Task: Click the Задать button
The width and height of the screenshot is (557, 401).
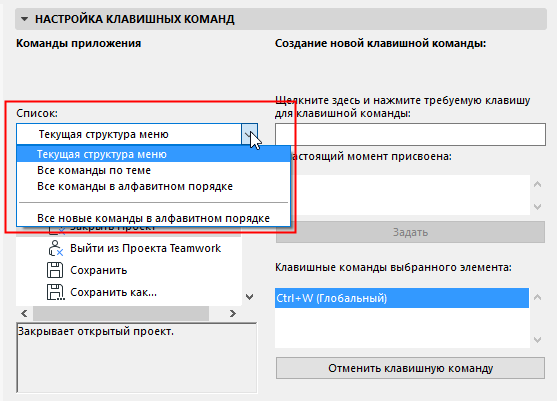Action: pos(410,232)
